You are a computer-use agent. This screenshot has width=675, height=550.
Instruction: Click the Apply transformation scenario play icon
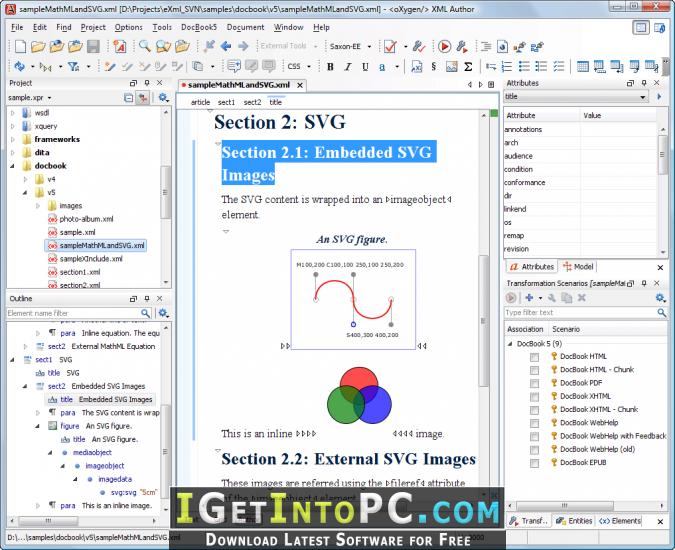point(444,46)
